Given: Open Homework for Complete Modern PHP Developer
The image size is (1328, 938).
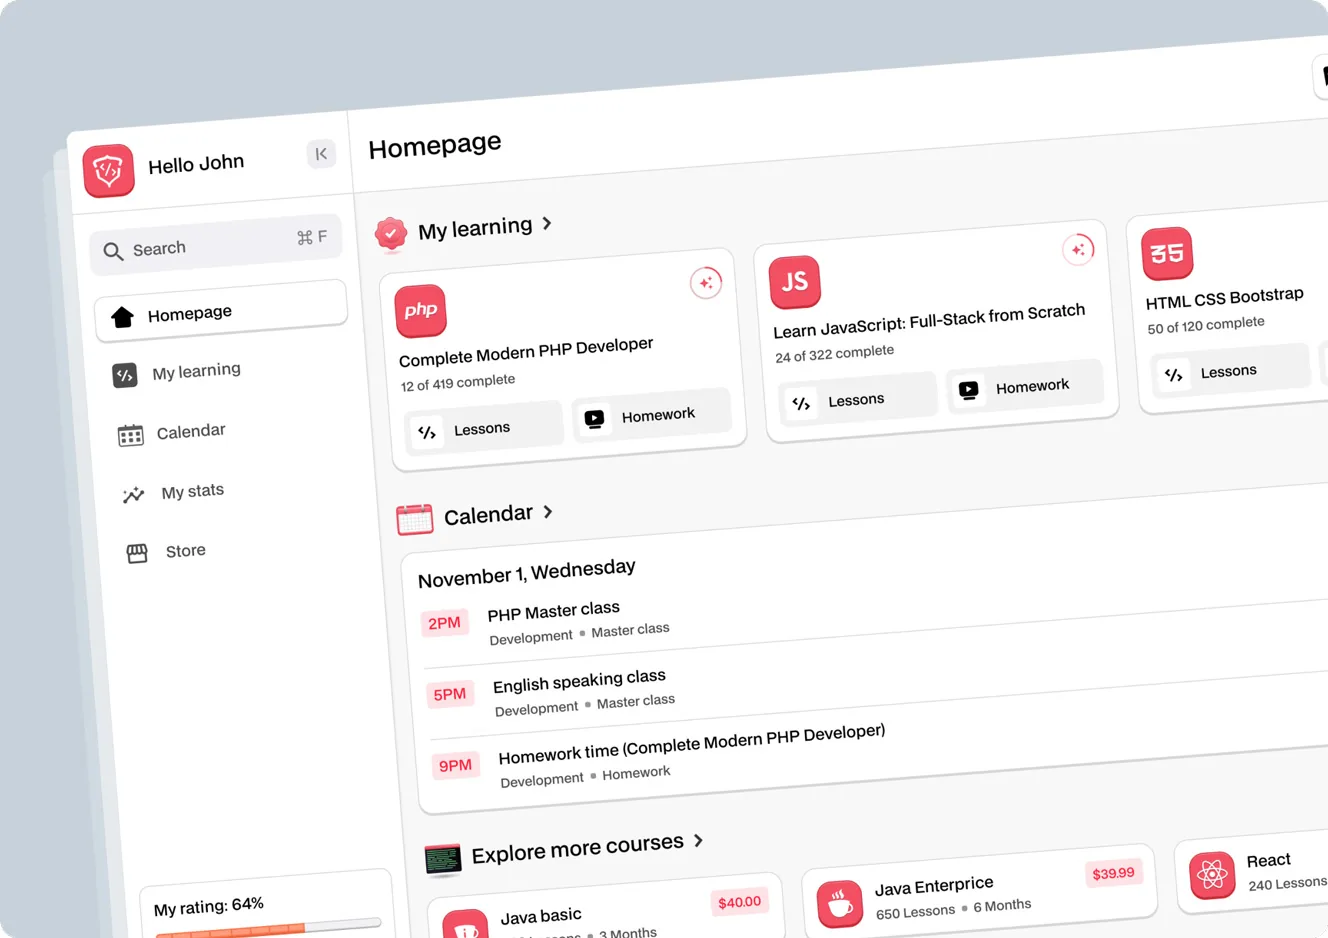Looking at the screenshot, I should pyautogui.click(x=652, y=414).
